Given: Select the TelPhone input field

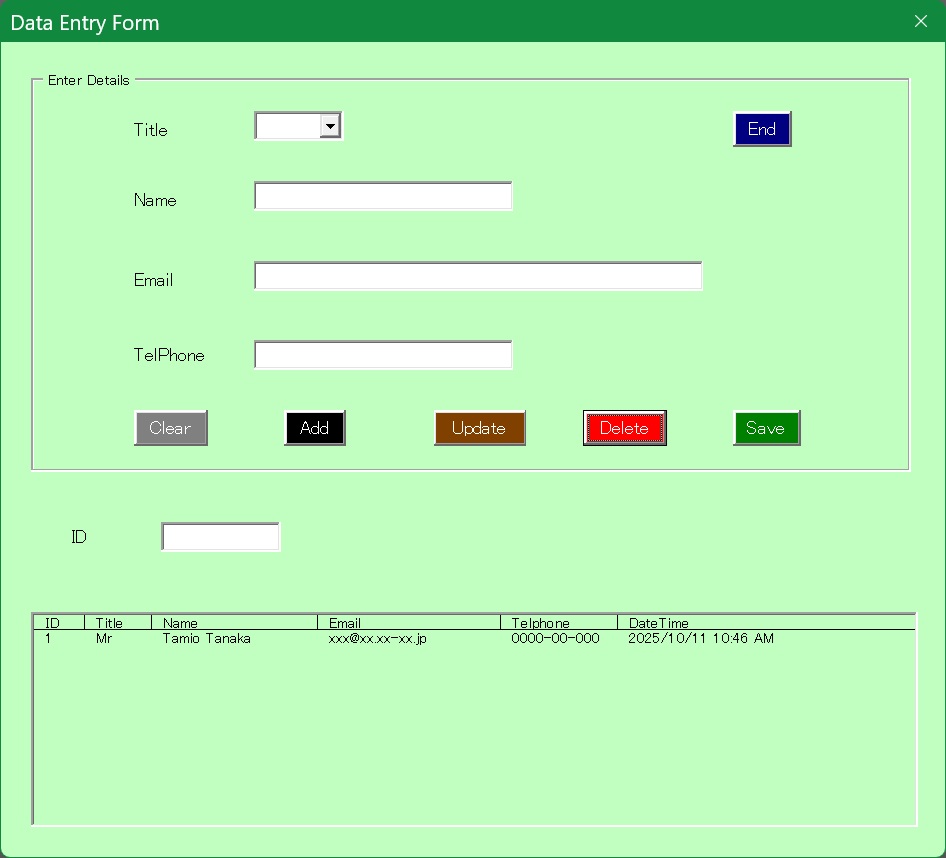Looking at the screenshot, I should pos(383,355).
